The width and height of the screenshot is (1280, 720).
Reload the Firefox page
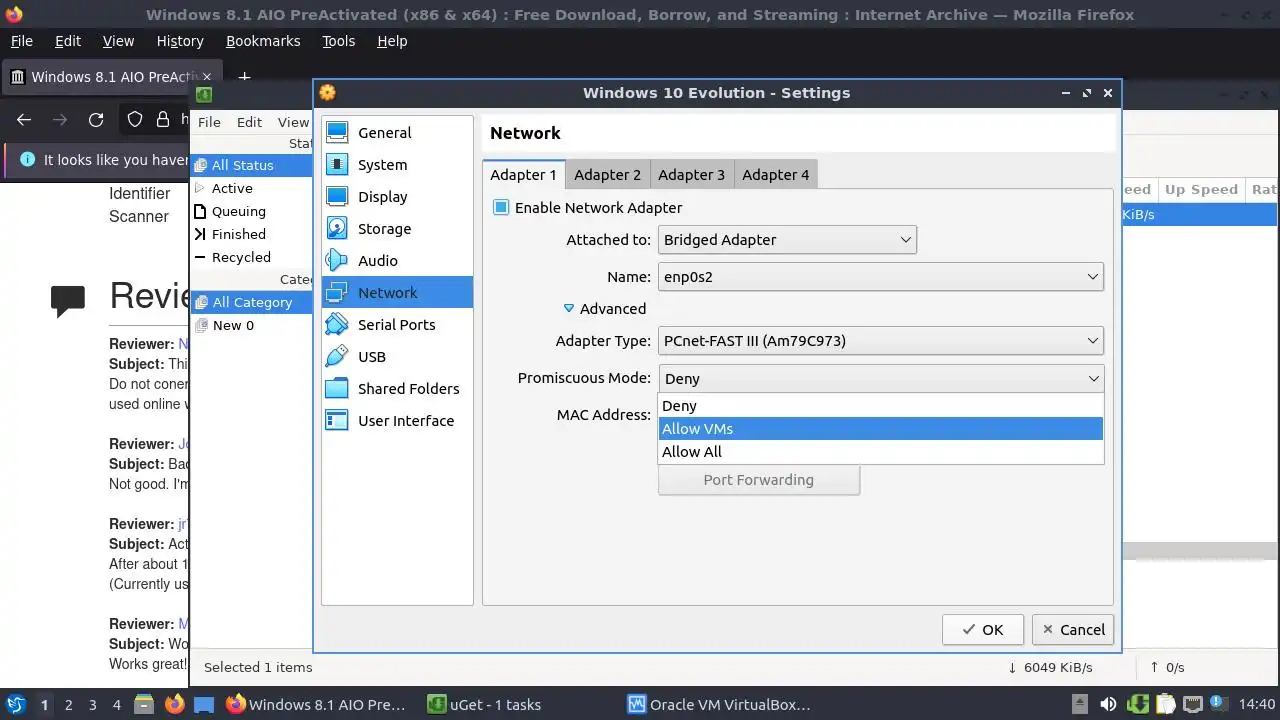(x=96, y=120)
